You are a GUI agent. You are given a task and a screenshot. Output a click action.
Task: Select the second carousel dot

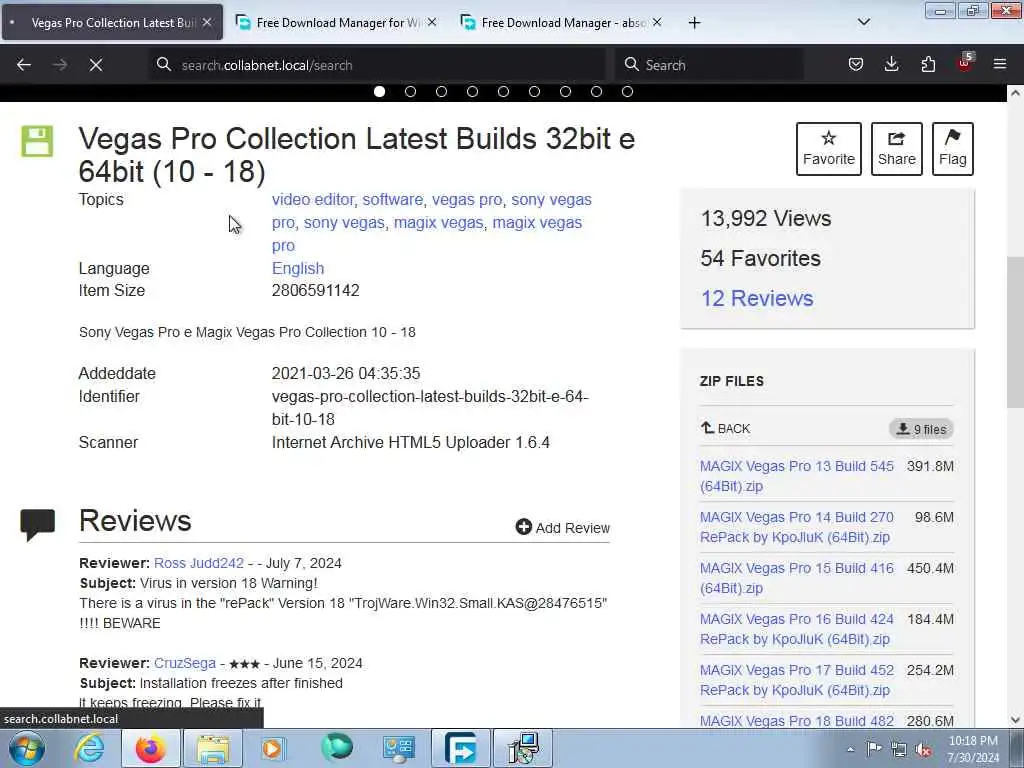[410, 91]
